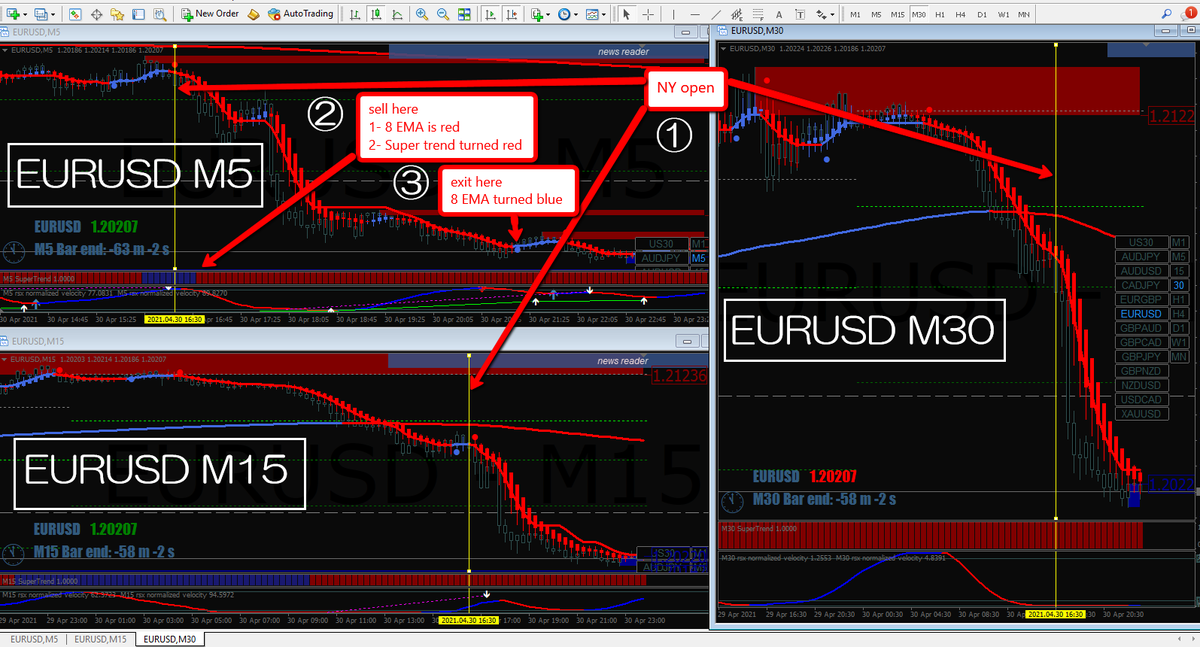The width and height of the screenshot is (1200, 647).
Task: Choose H4 period button in M30 chart panel
Action: tap(1180, 314)
